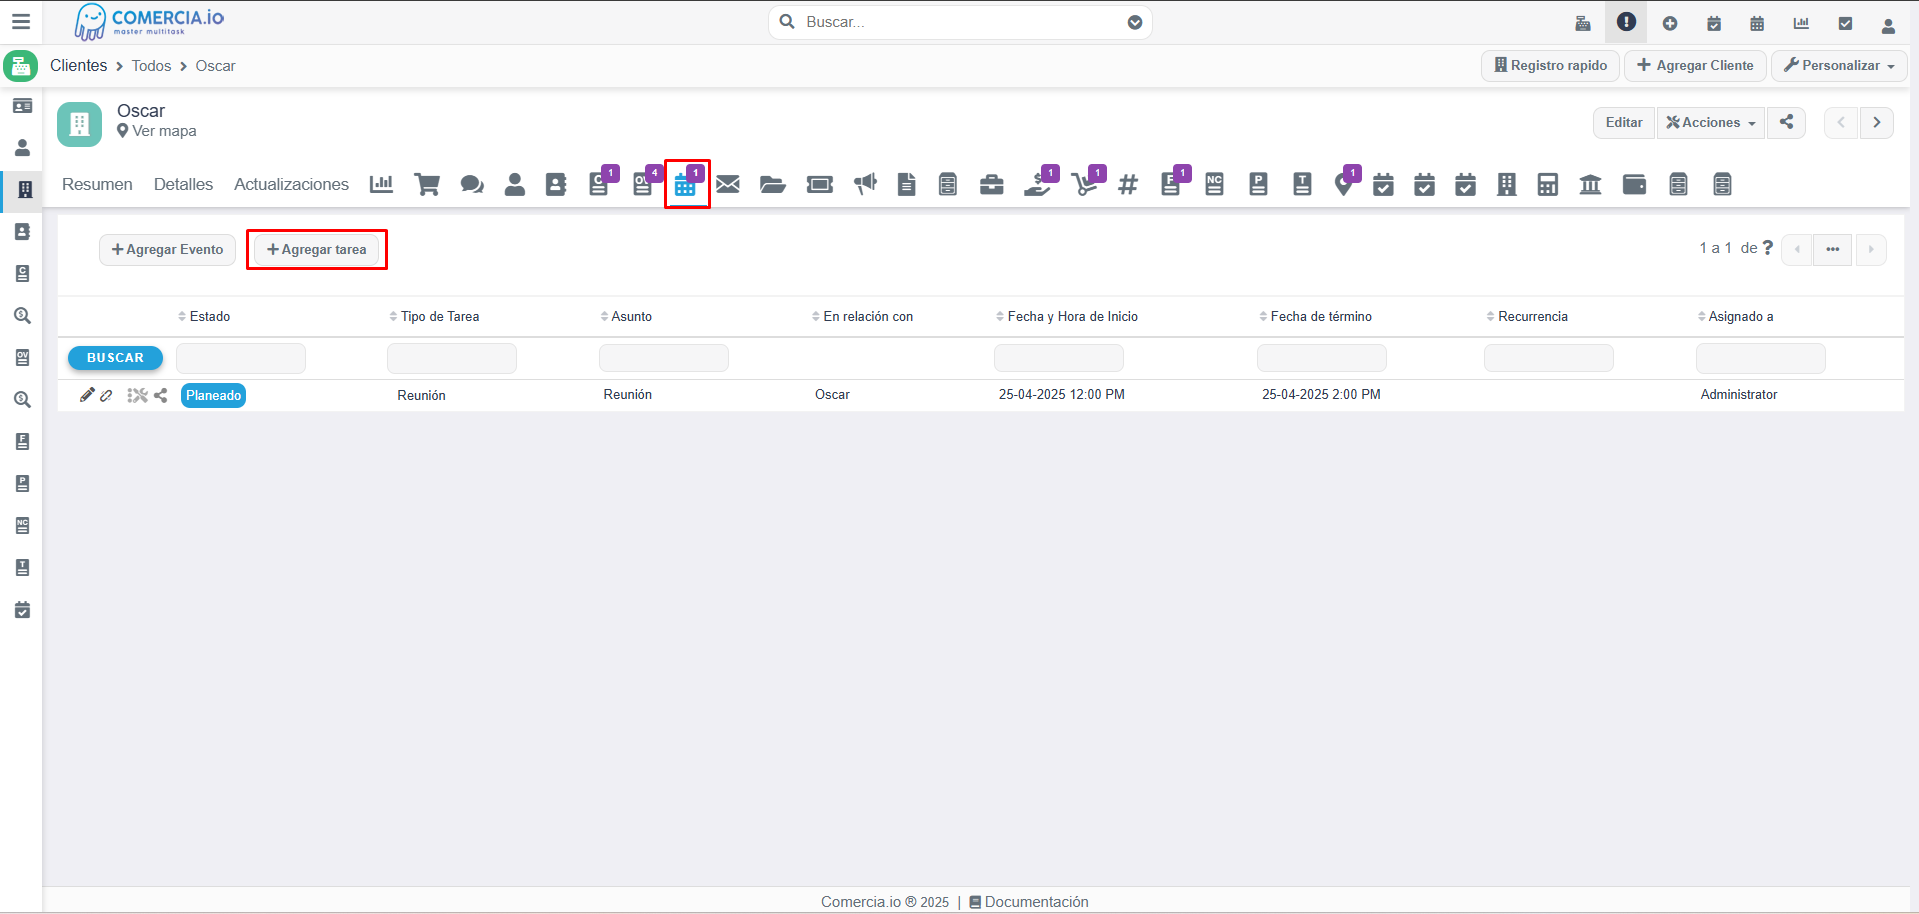Click the plus-circle quick create icon
This screenshot has width=1919, height=914.
click(1670, 23)
